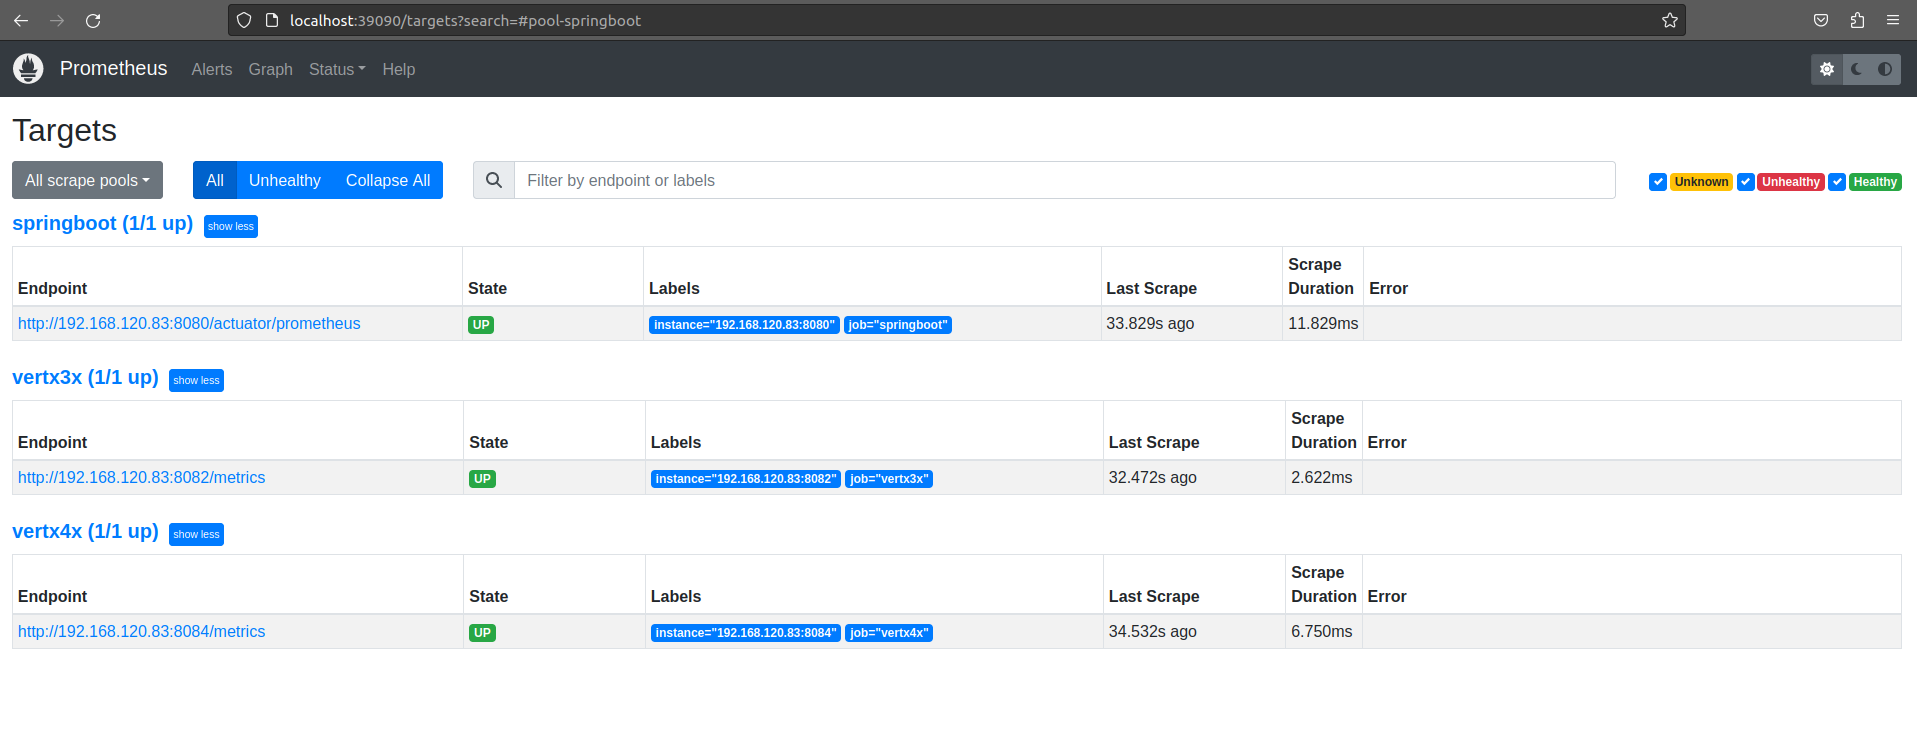Click the Unhealthy red badge label

tap(1790, 182)
